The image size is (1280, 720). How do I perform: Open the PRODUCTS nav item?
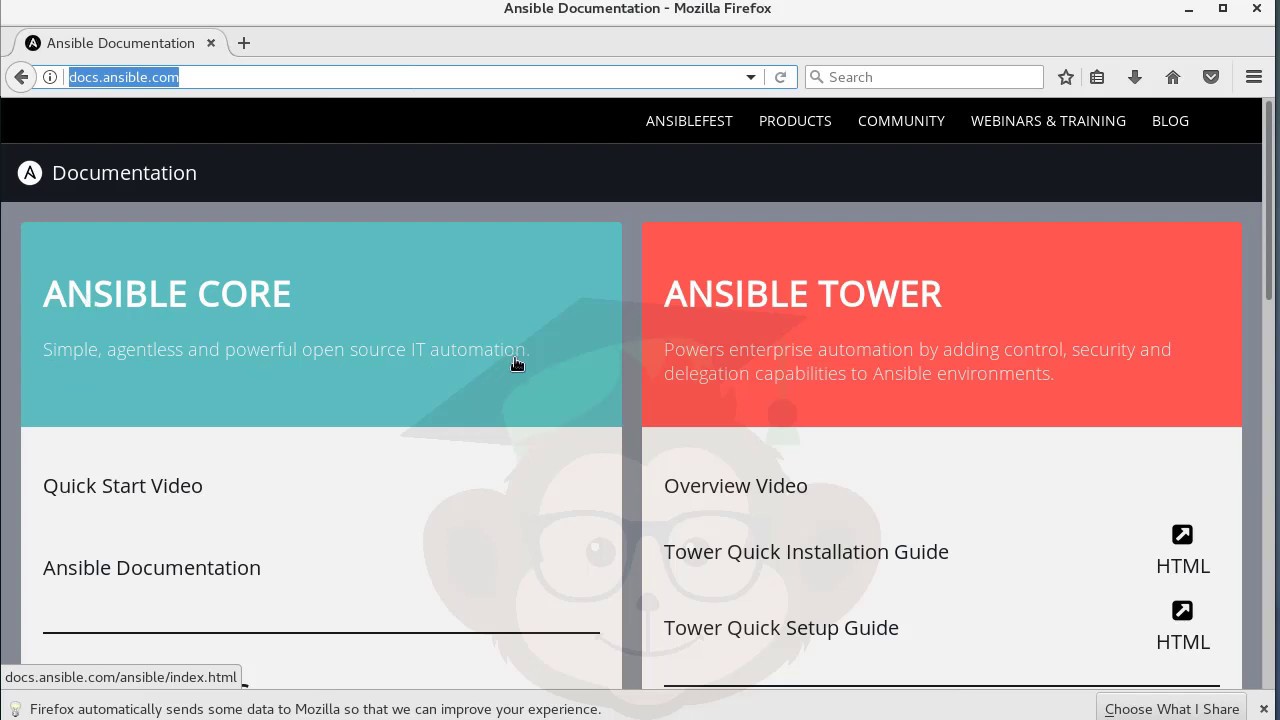[795, 121]
